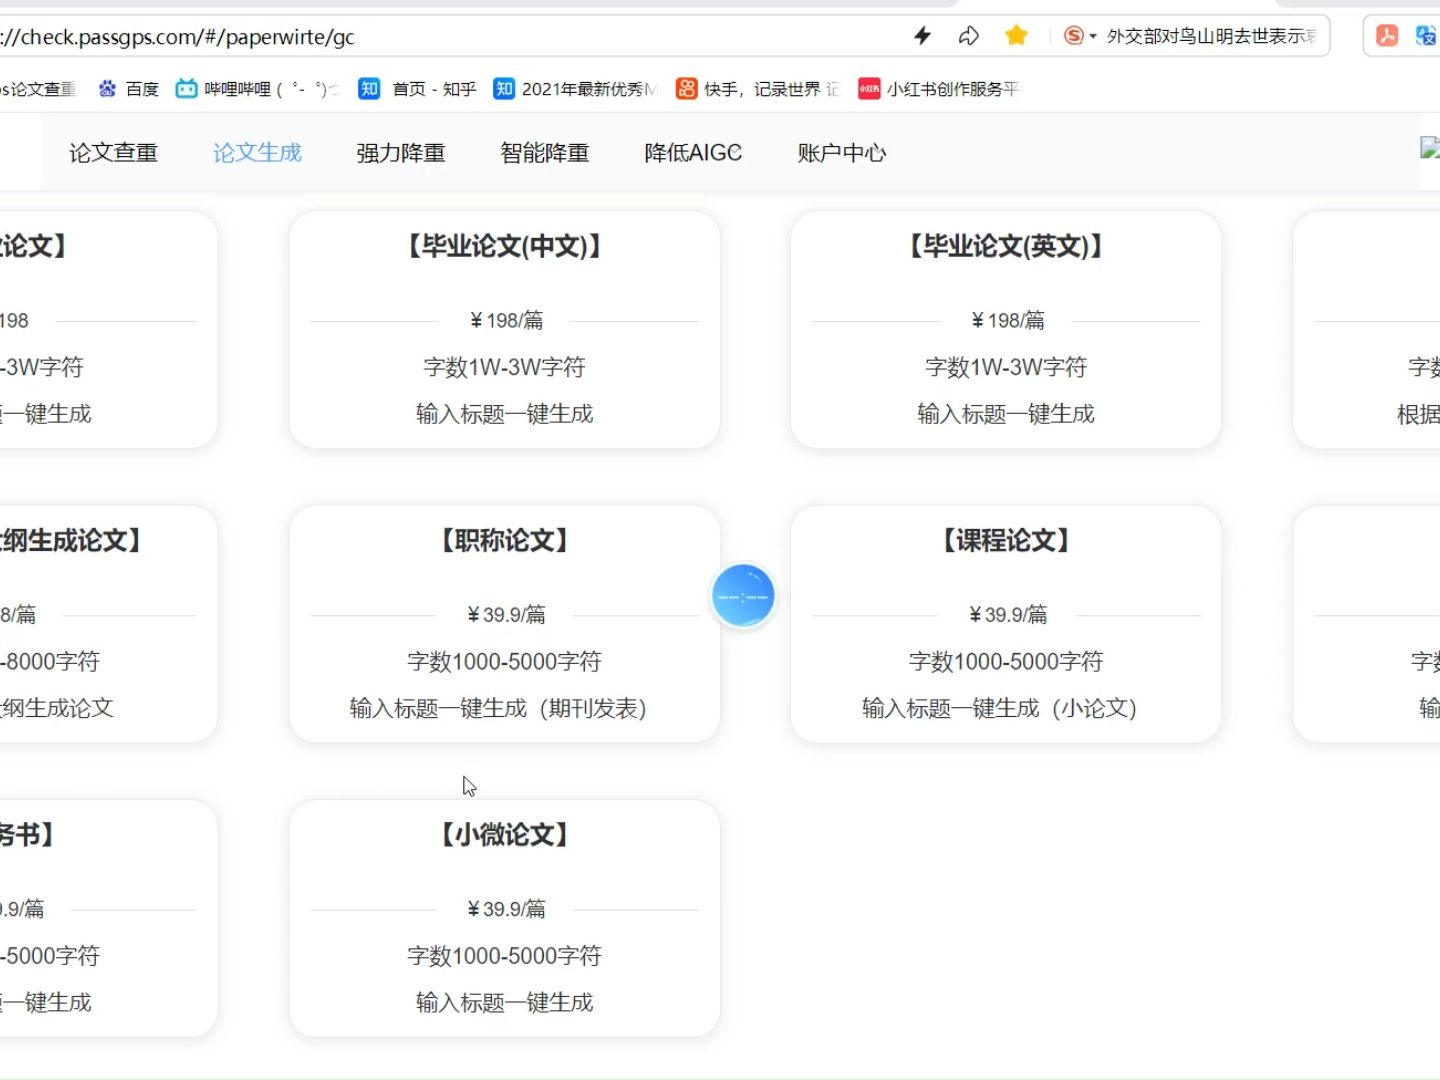Click 输入标题一键生成（期刊发表）text

[x=501, y=708]
